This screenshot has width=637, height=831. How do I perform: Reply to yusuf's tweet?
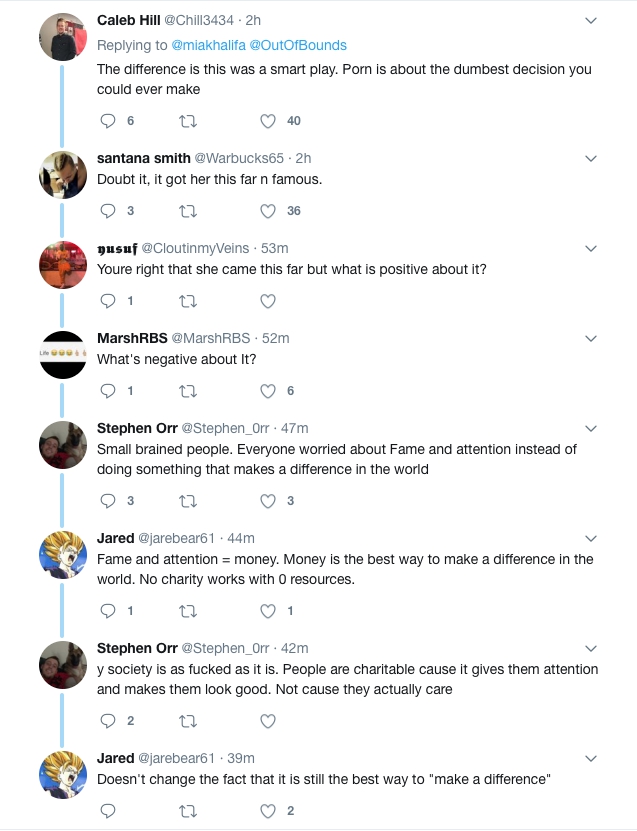109,300
